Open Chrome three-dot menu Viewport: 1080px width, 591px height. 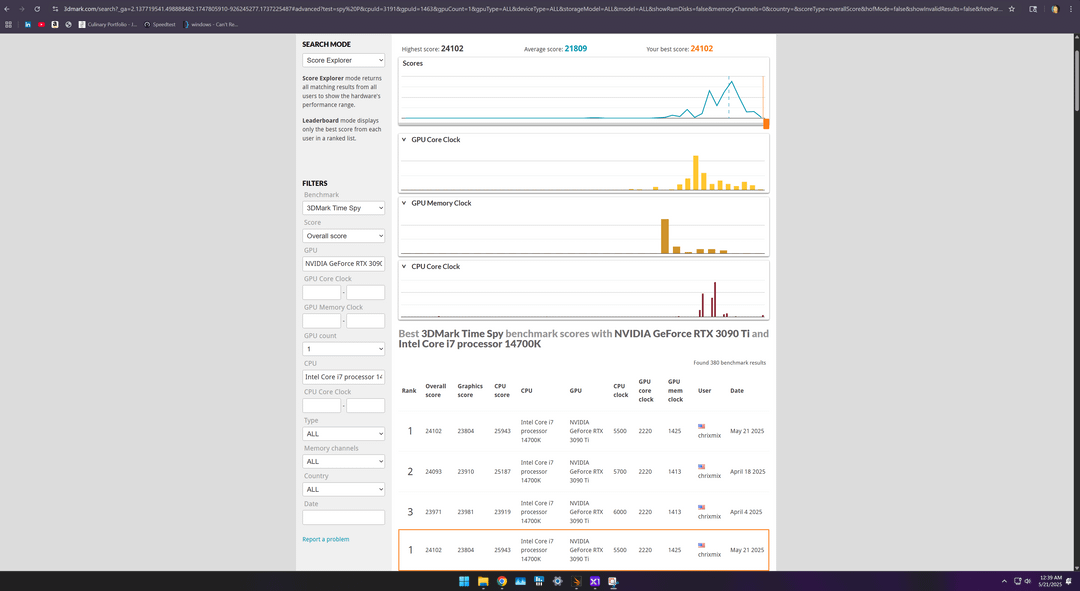click(1071, 9)
